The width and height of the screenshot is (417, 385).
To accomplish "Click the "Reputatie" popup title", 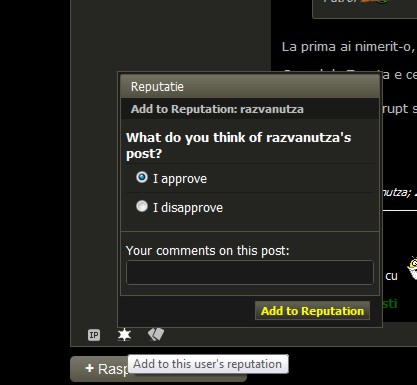I will click(x=157, y=87).
